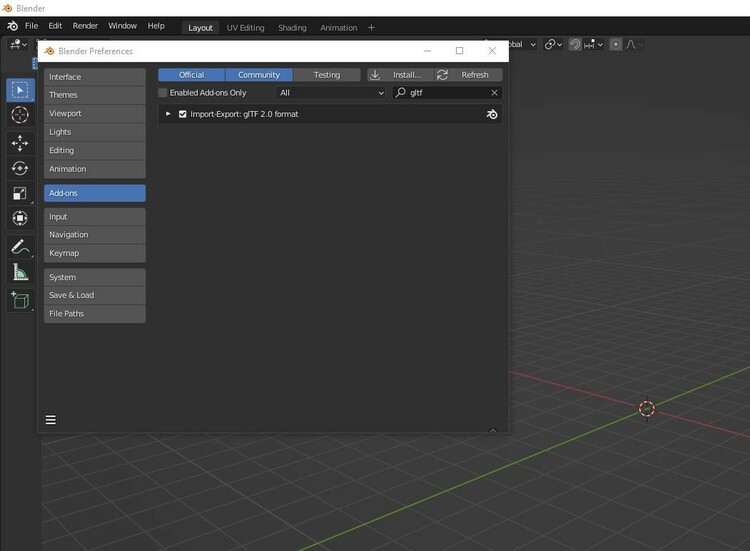Open the Render menu

pos(86,26)
